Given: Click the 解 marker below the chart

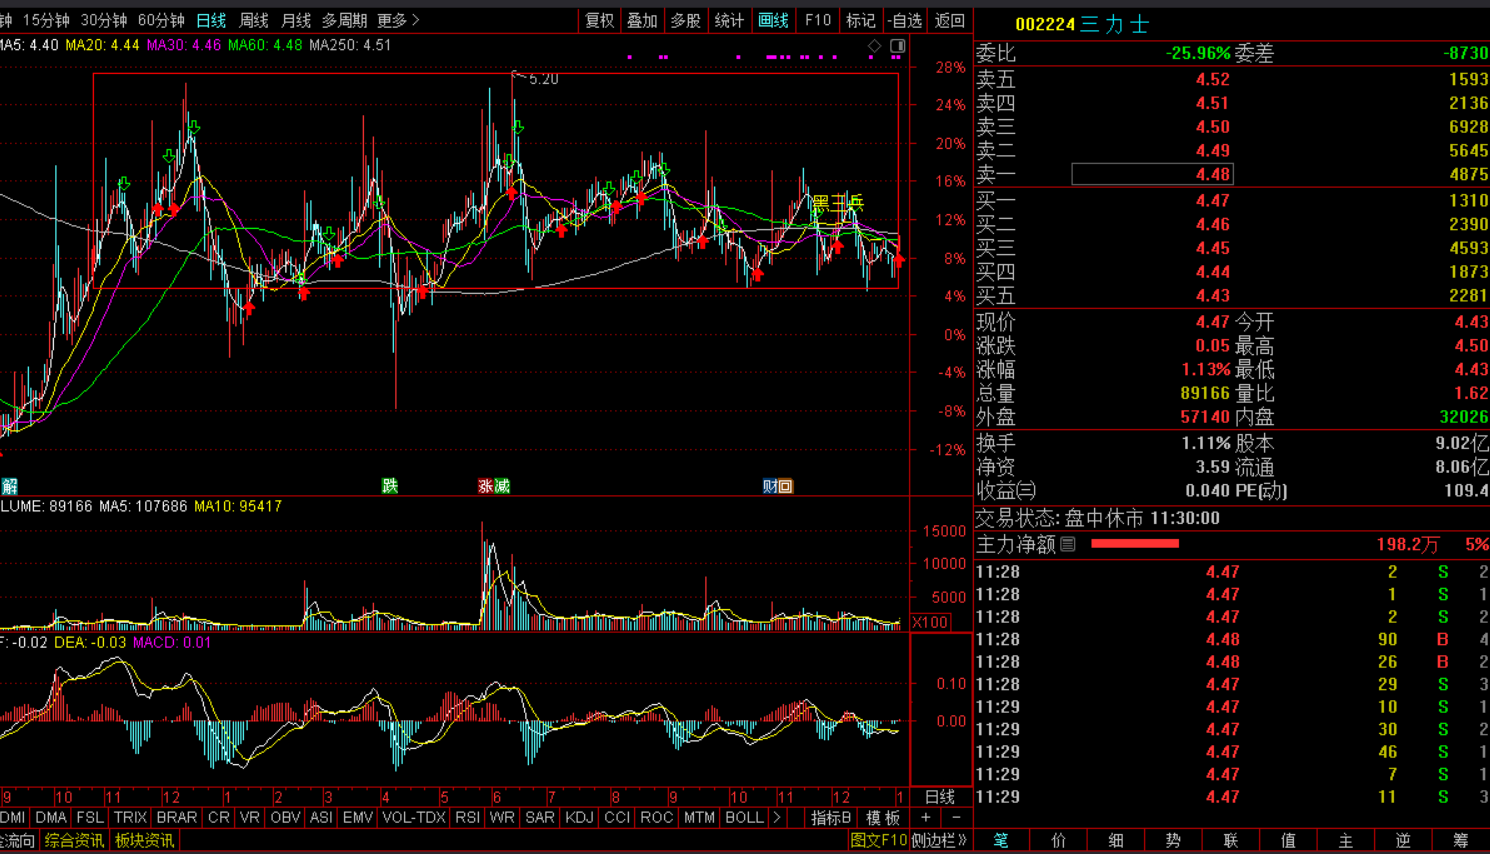Looking at the screenshot, I should (9, 486).
